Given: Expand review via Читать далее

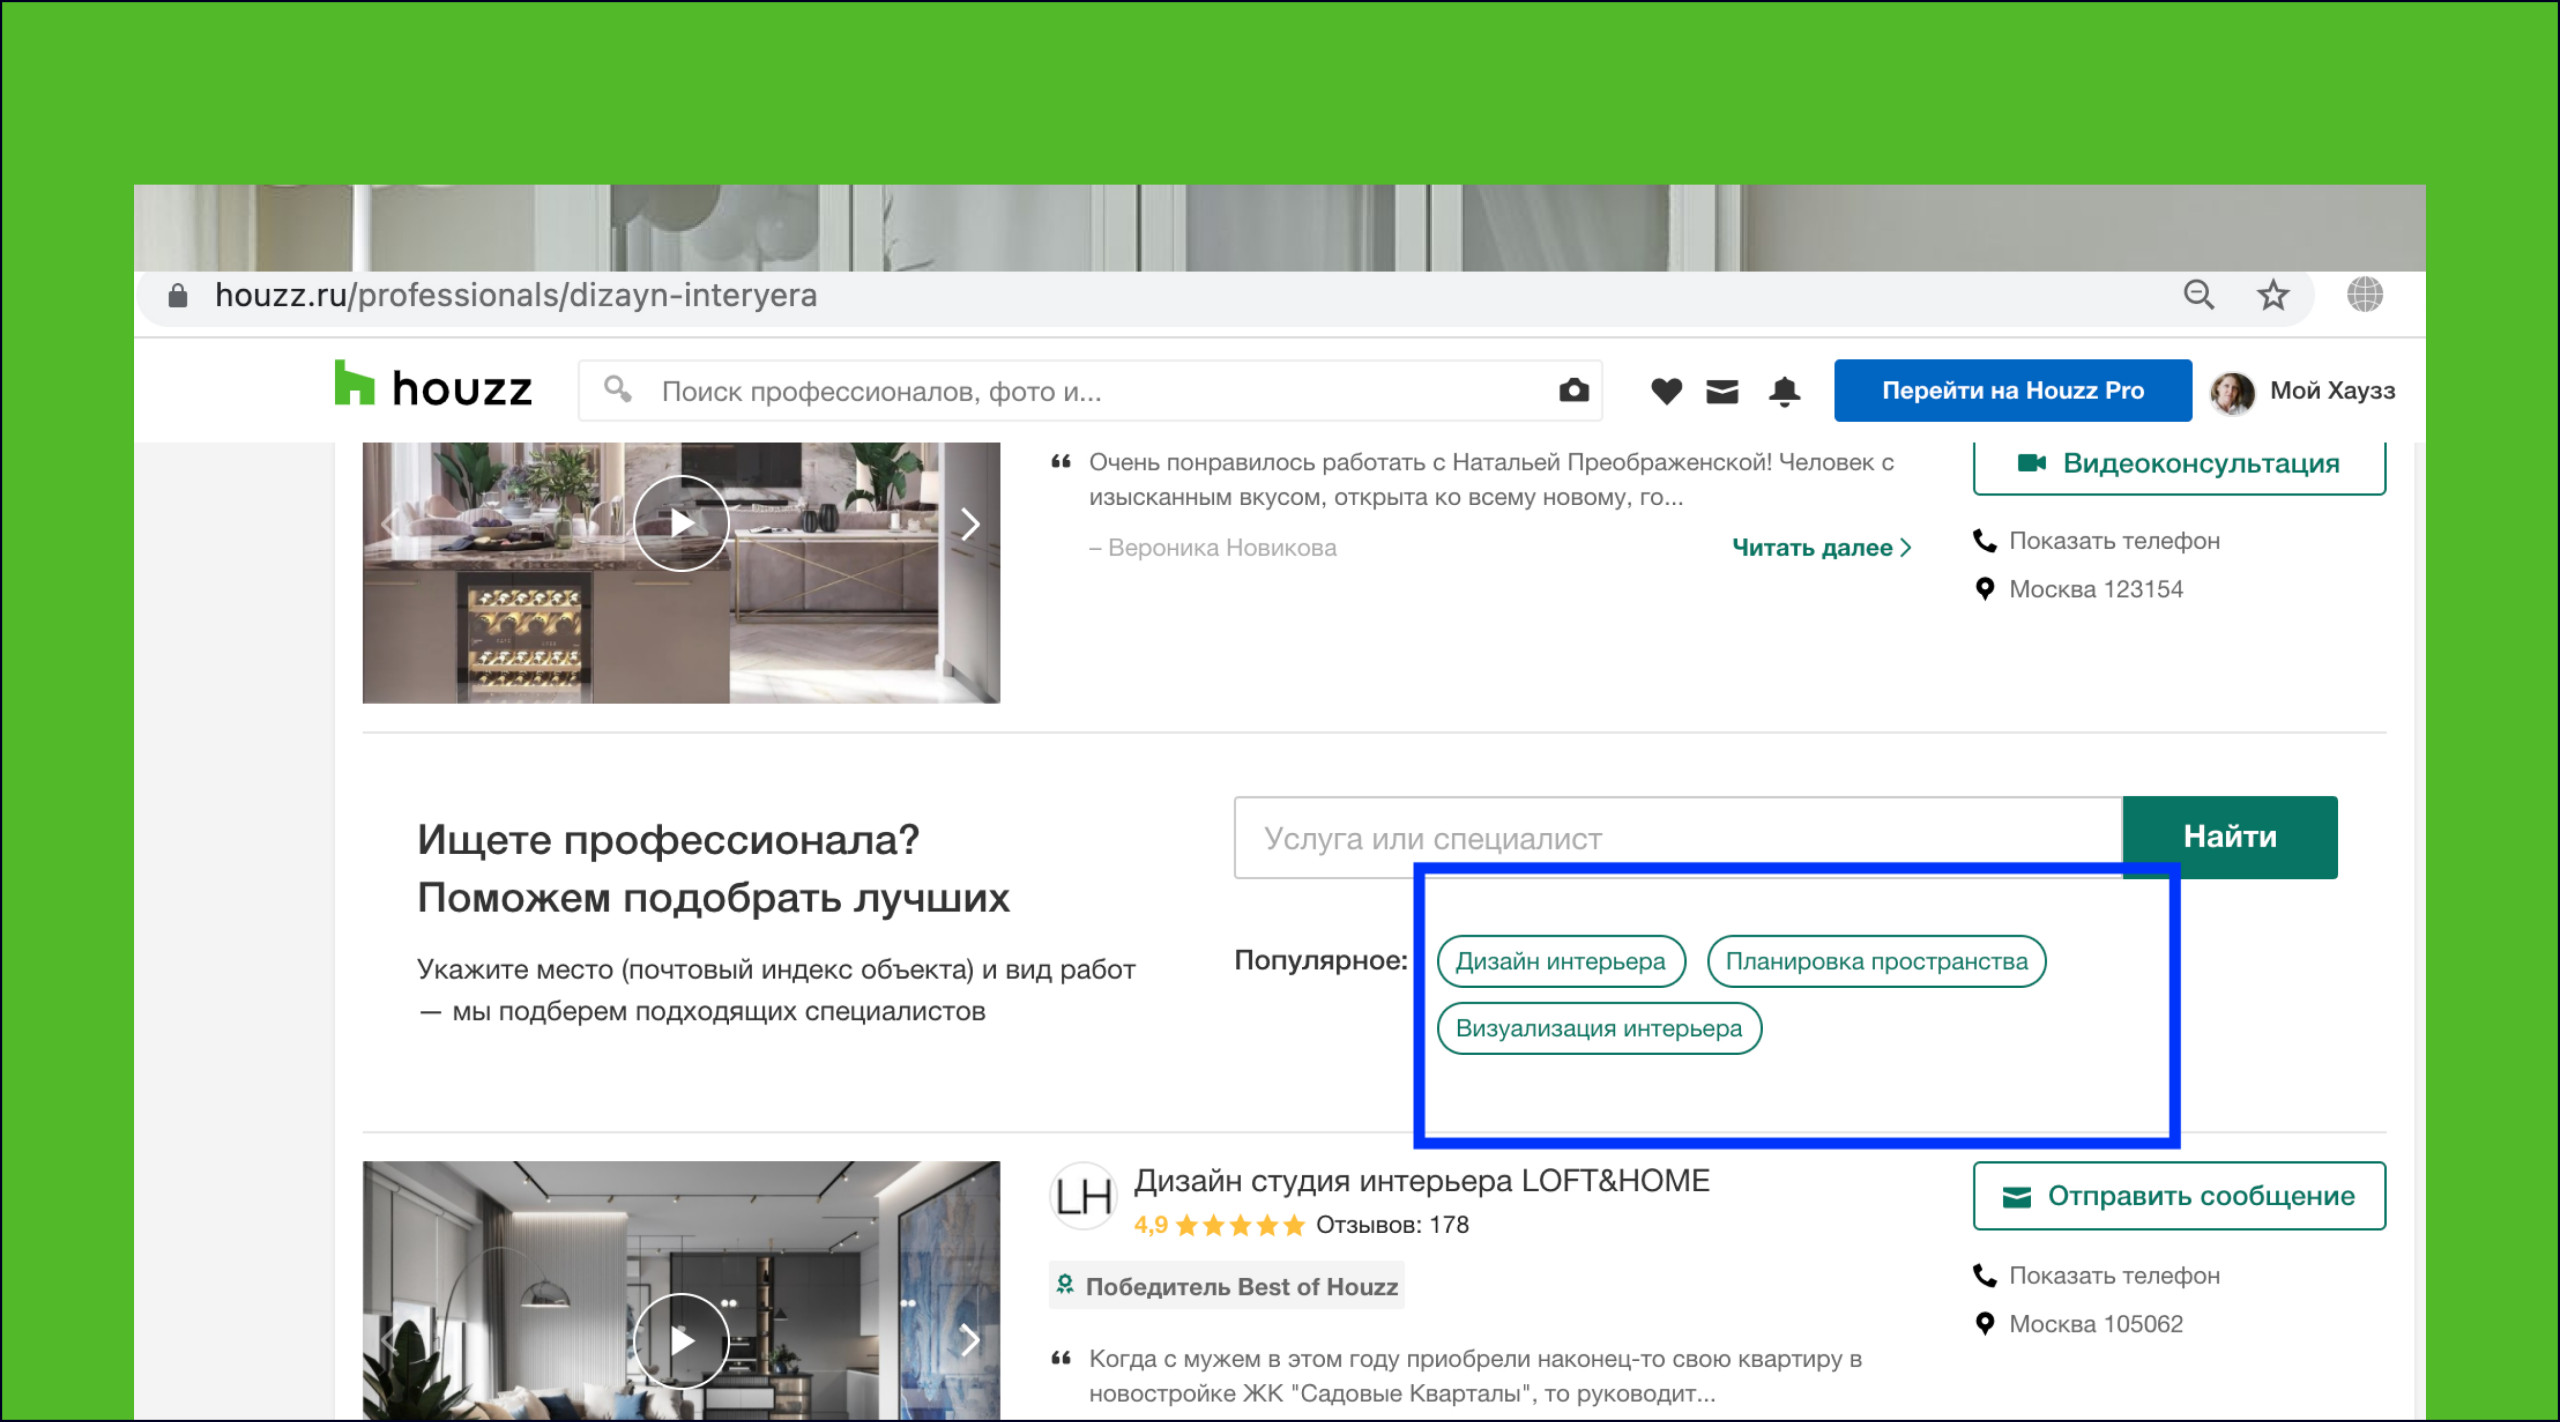Looking at the screenshot, I should [x=1820, y=548].
